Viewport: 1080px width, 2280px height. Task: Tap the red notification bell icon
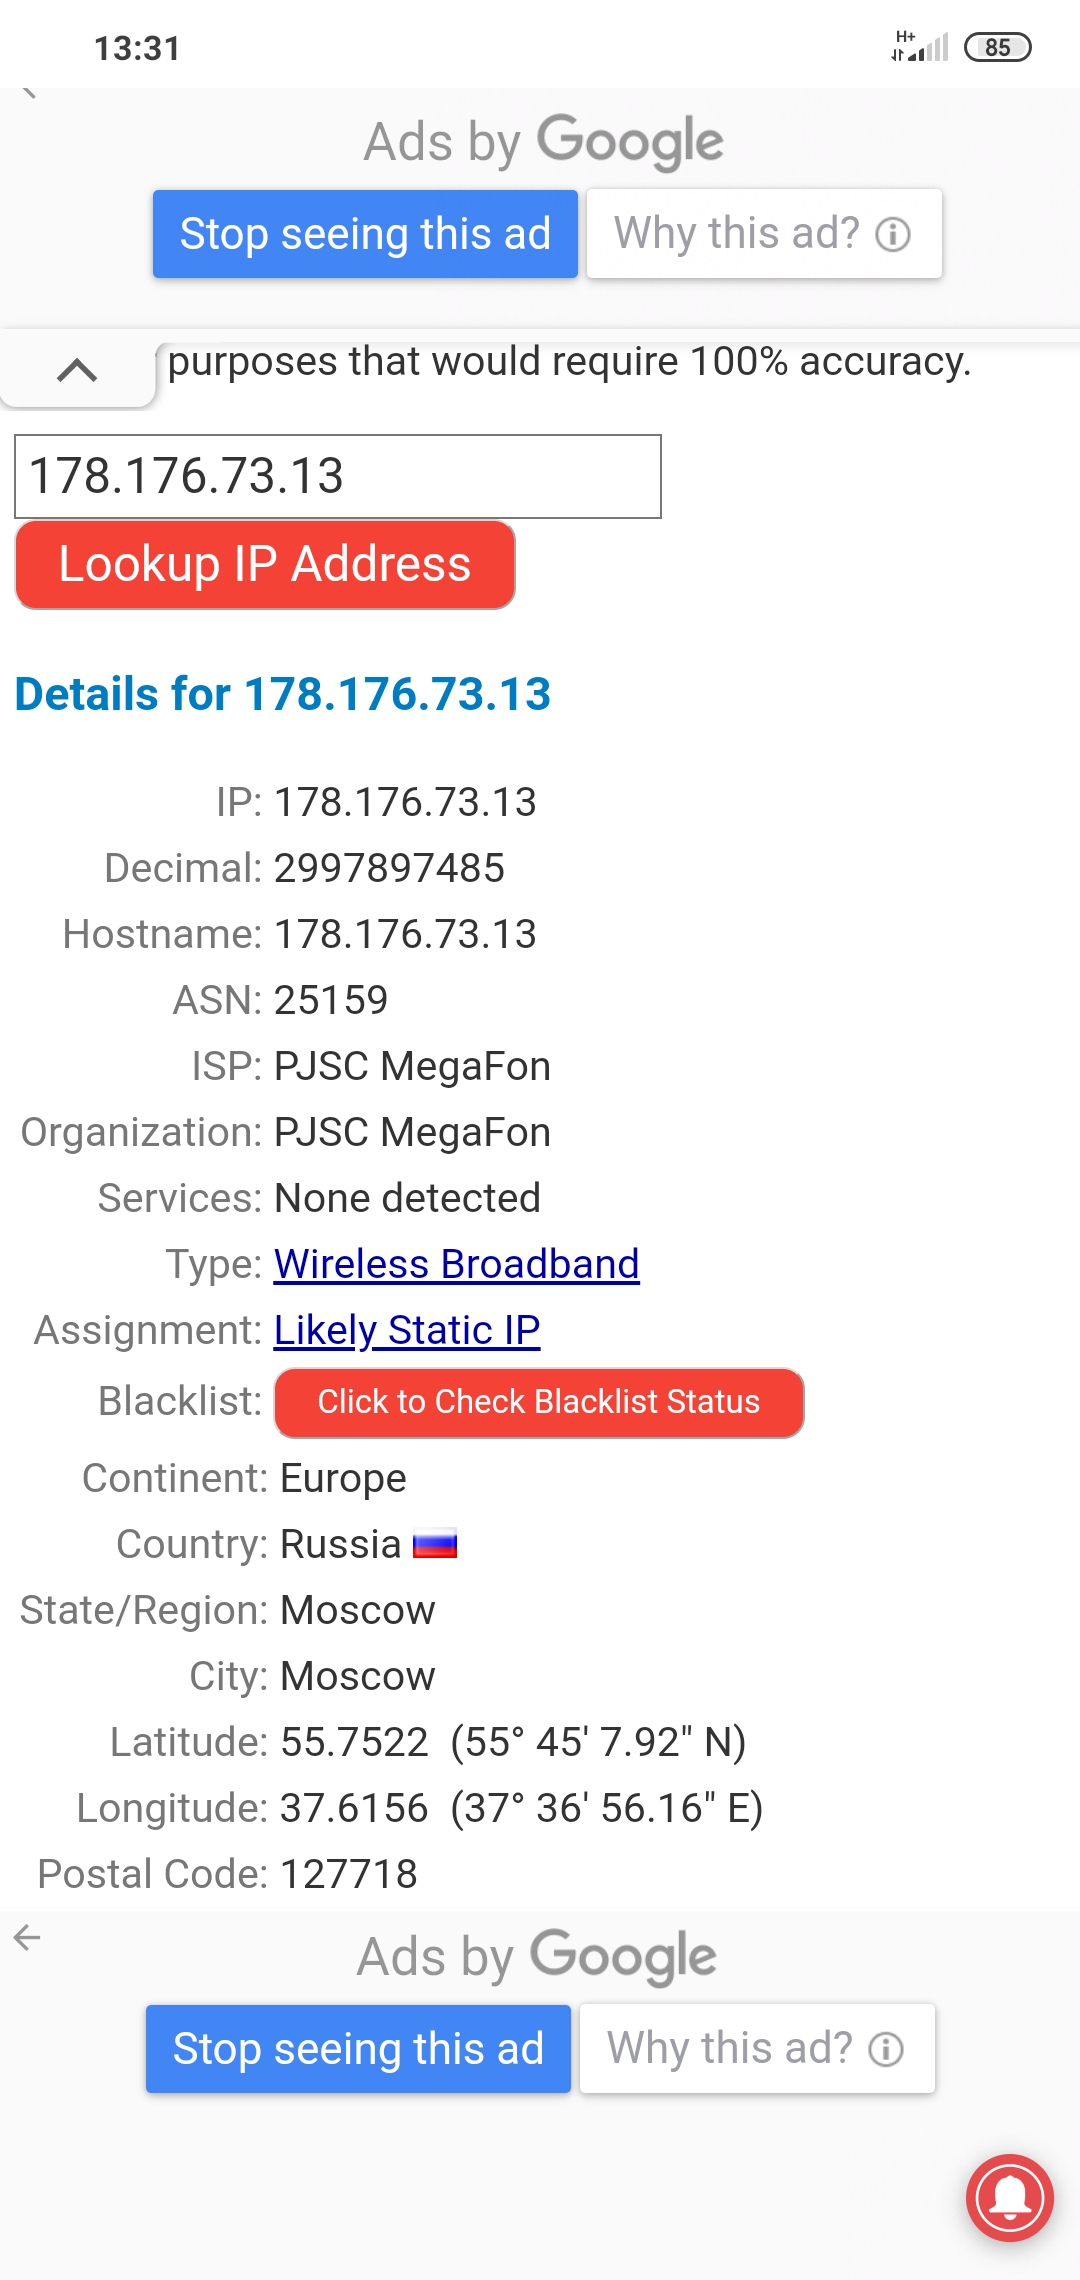point(1012,2199)
